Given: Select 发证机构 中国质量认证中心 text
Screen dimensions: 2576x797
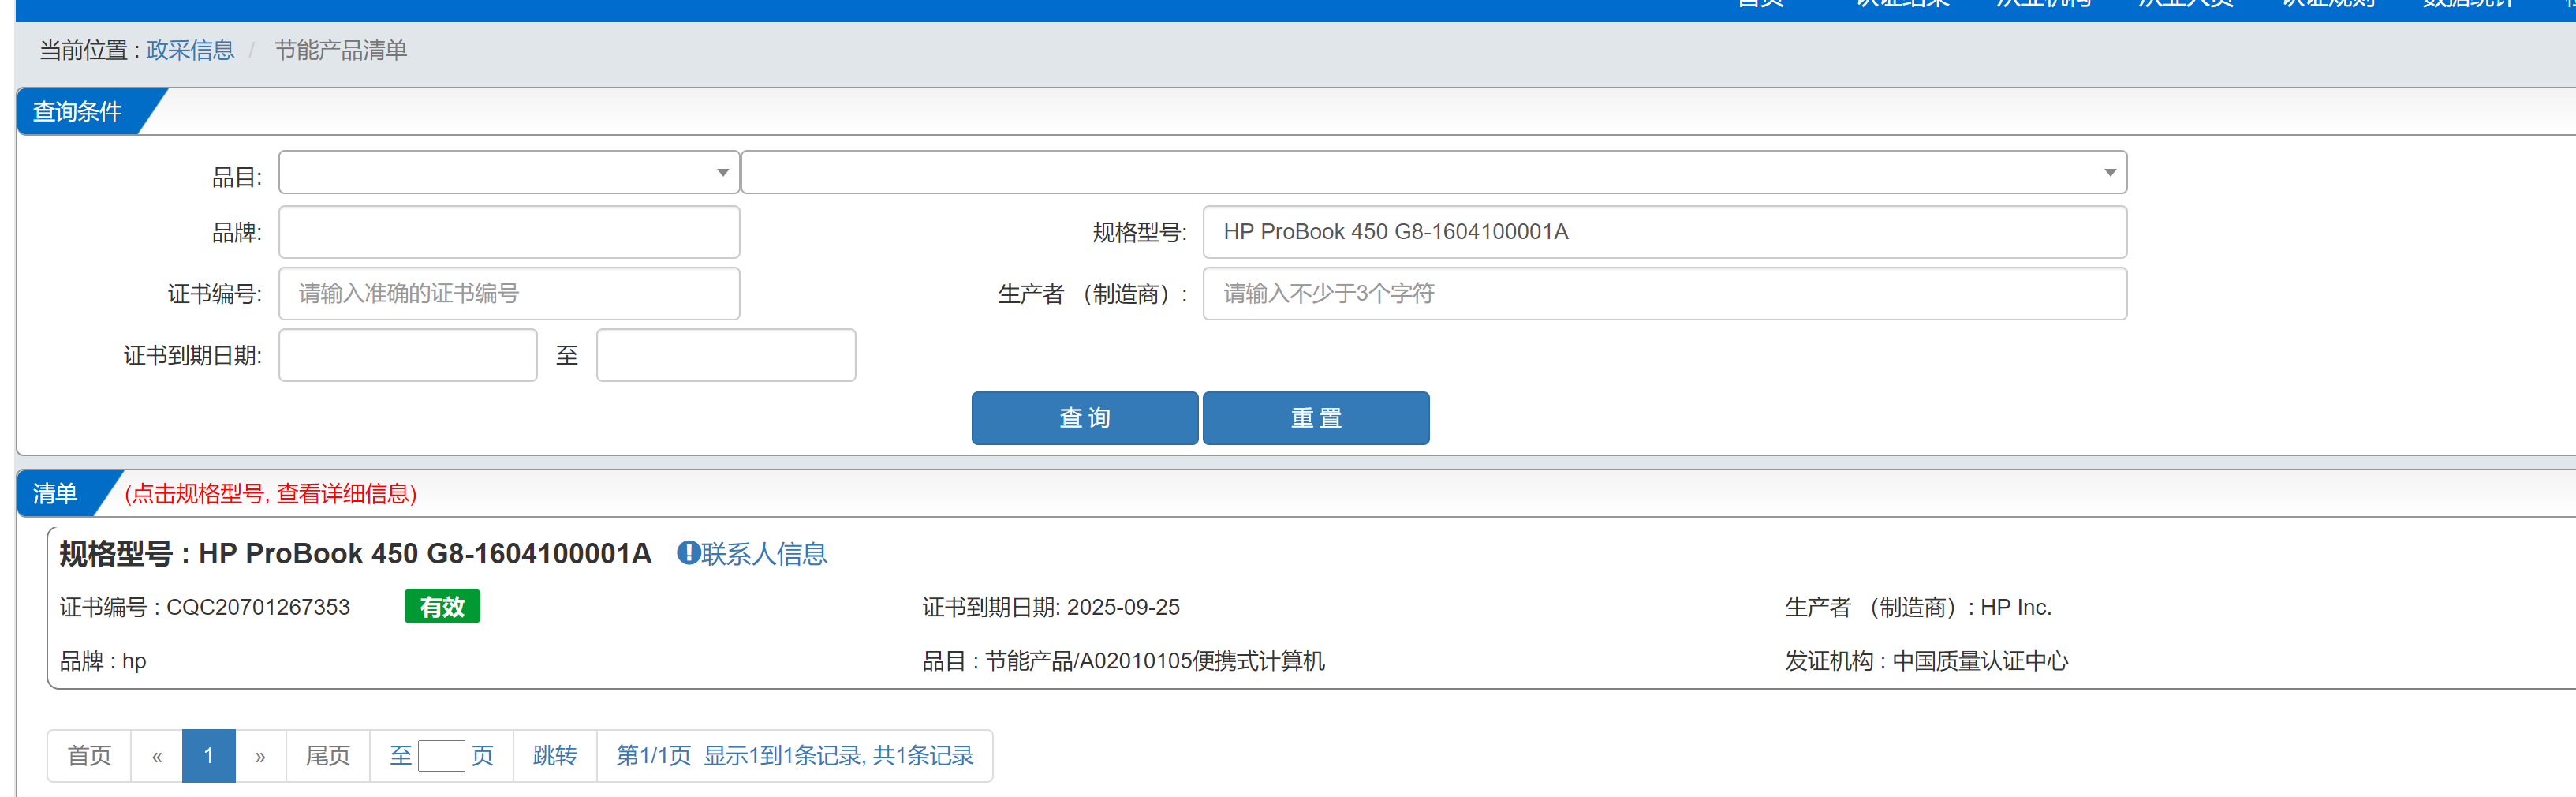Looking at the screenshot, I should (1927, 661).
